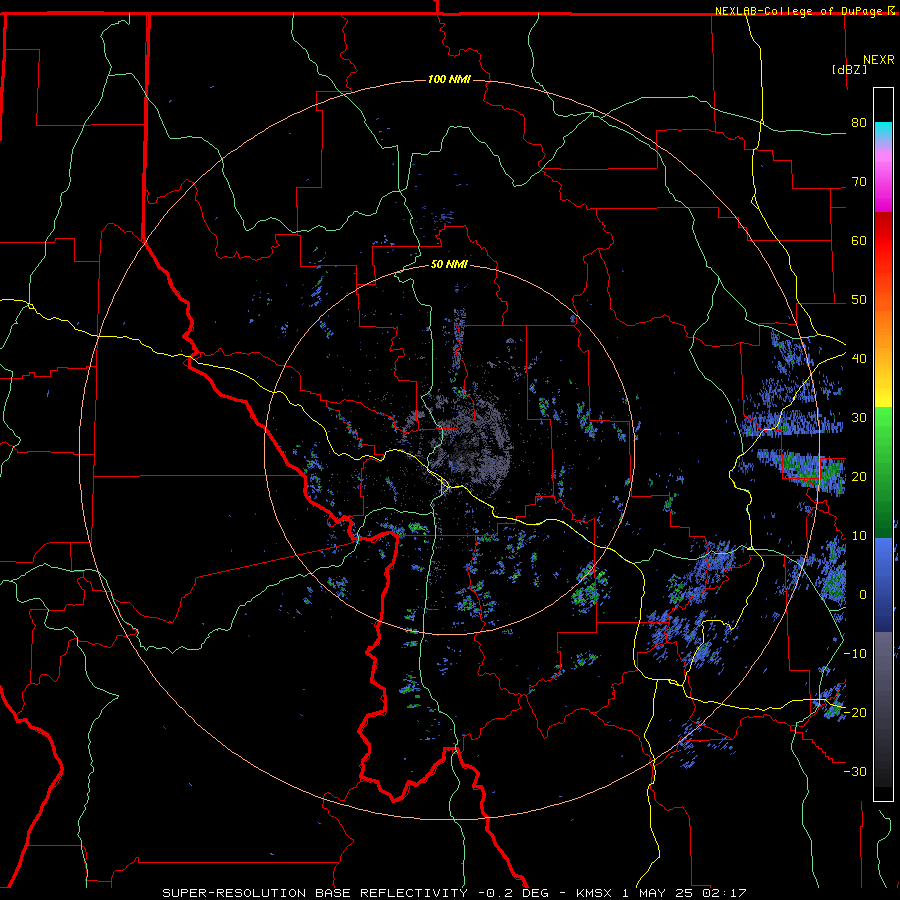Click the 10 dBZ value on the scale

coord(859,536)
